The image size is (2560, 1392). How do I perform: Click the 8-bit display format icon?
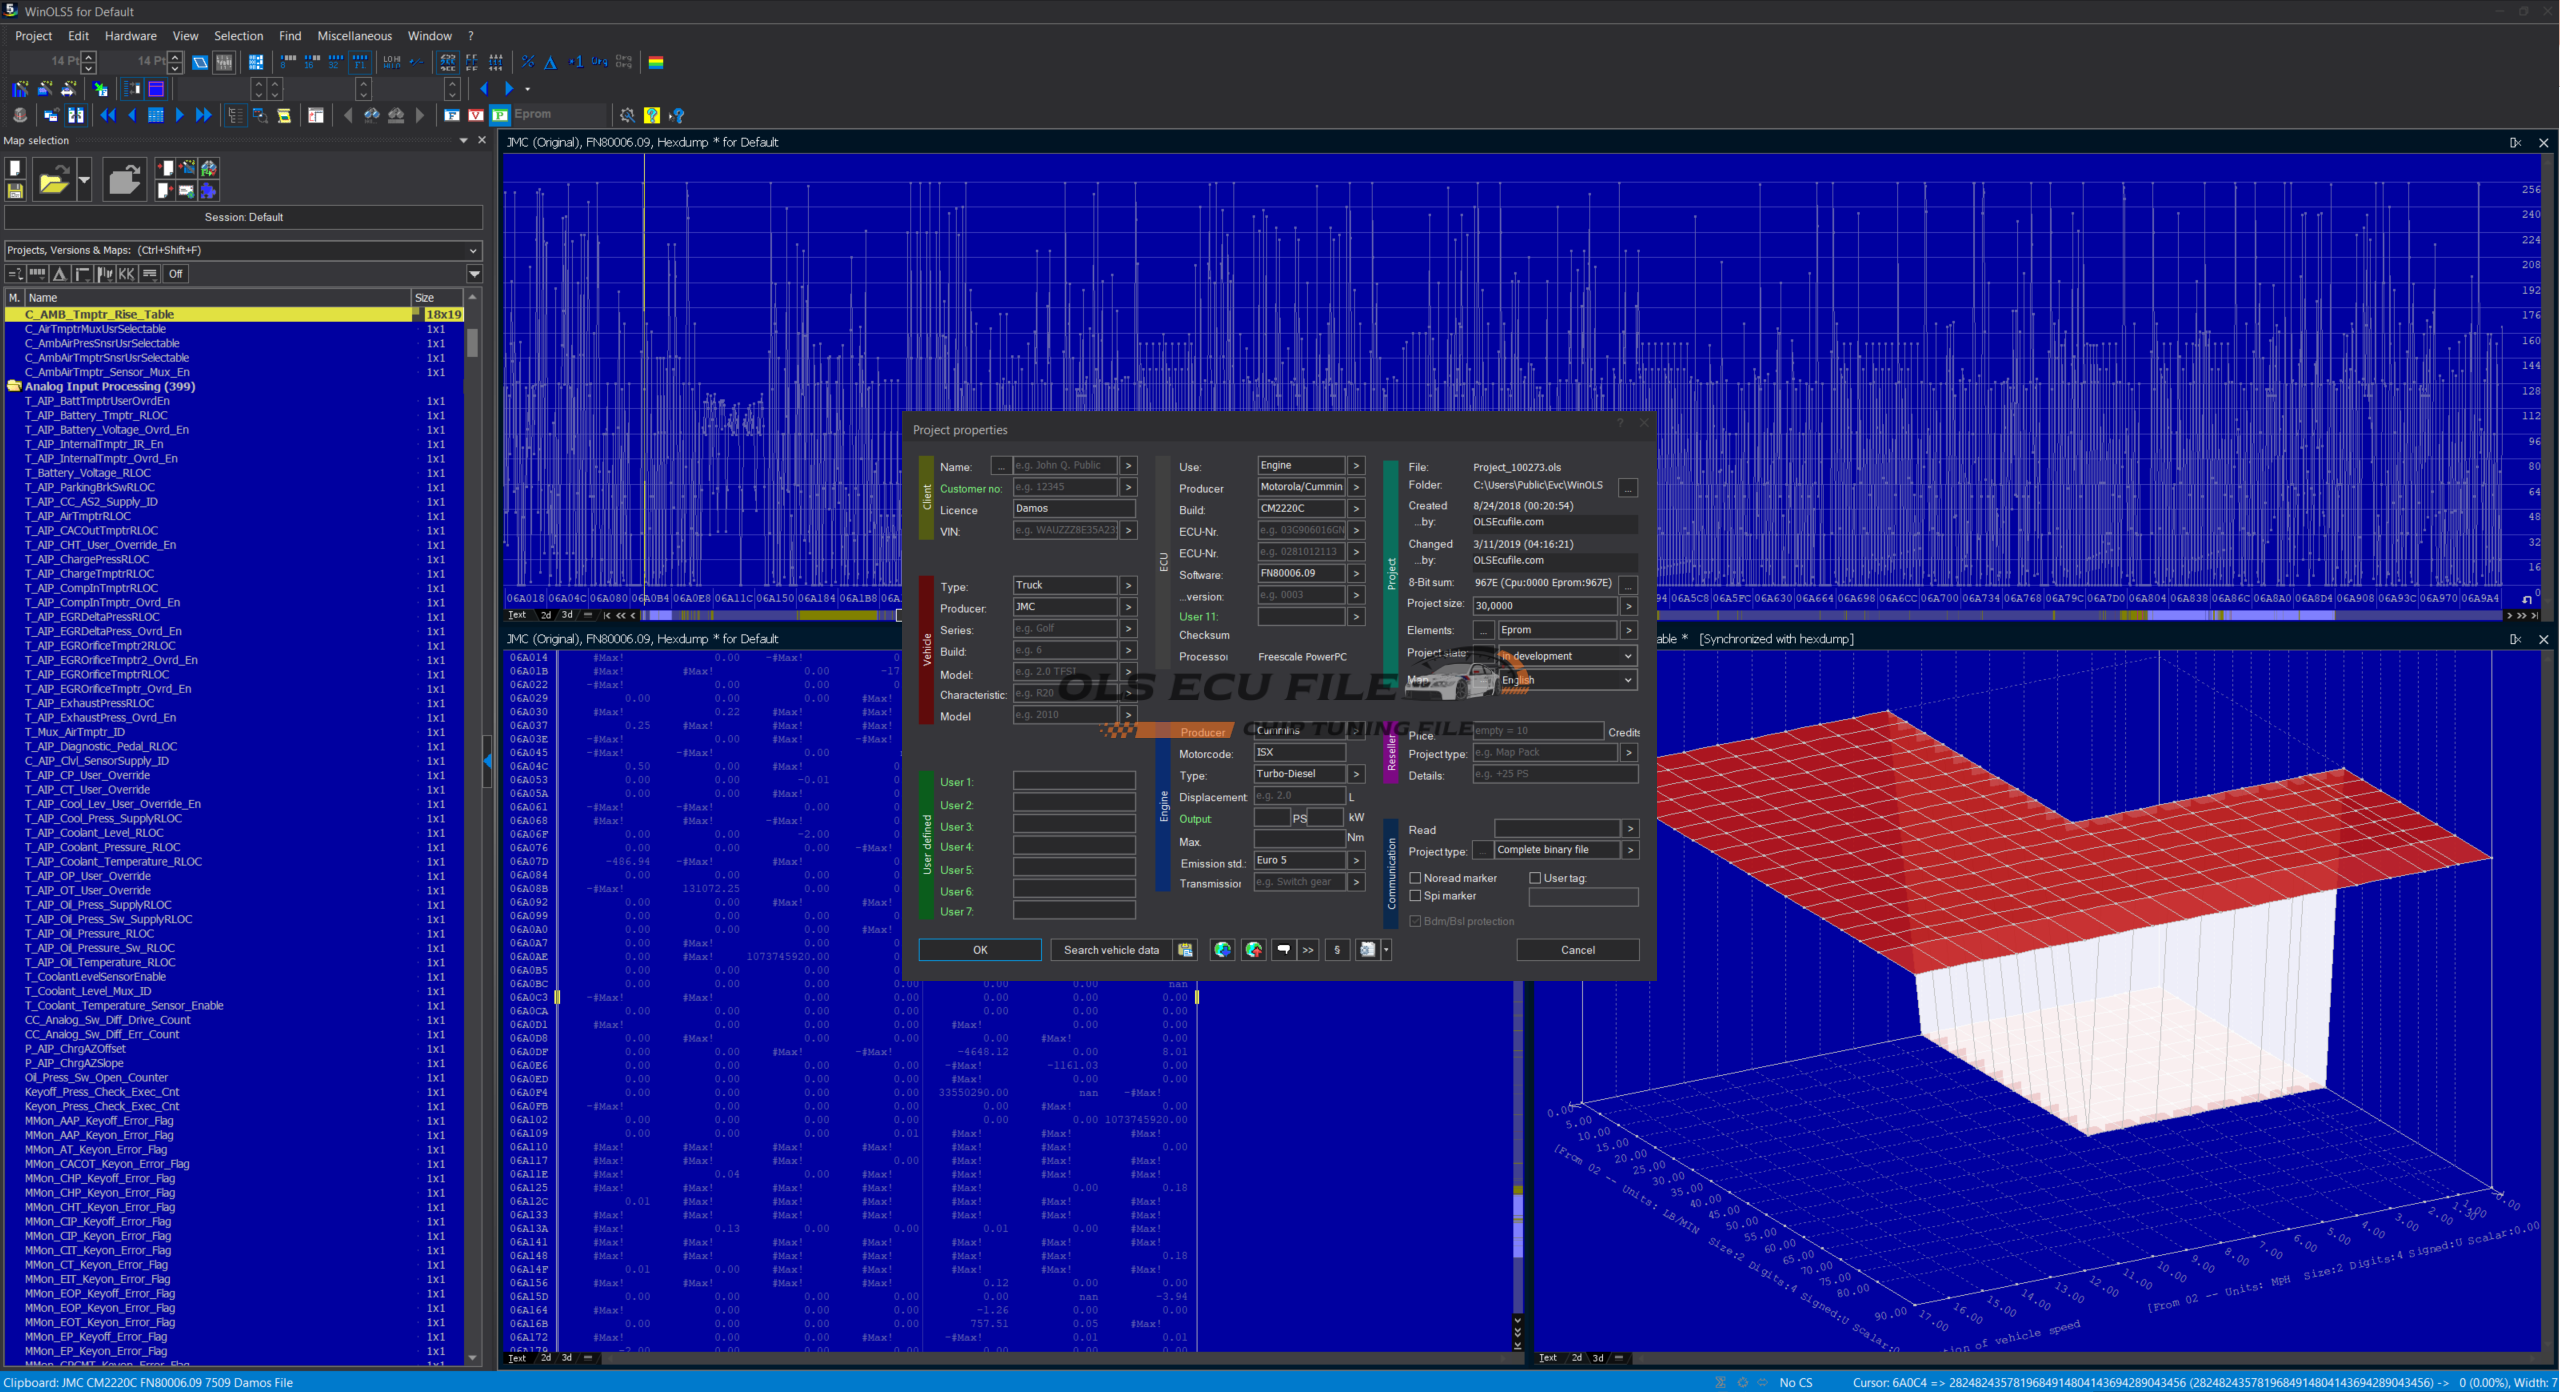(289, 62)
